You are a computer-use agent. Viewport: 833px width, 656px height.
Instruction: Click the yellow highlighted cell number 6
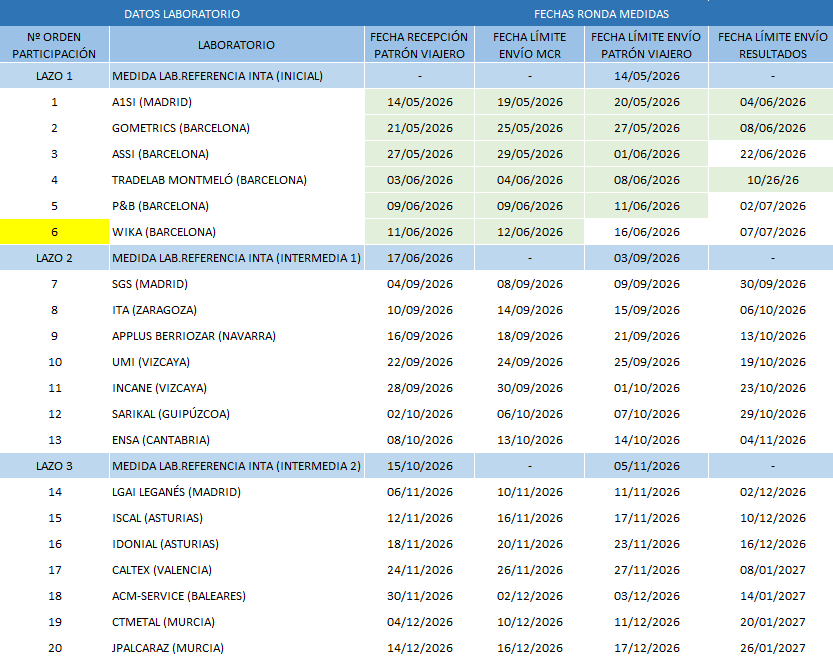pos(54,232)
